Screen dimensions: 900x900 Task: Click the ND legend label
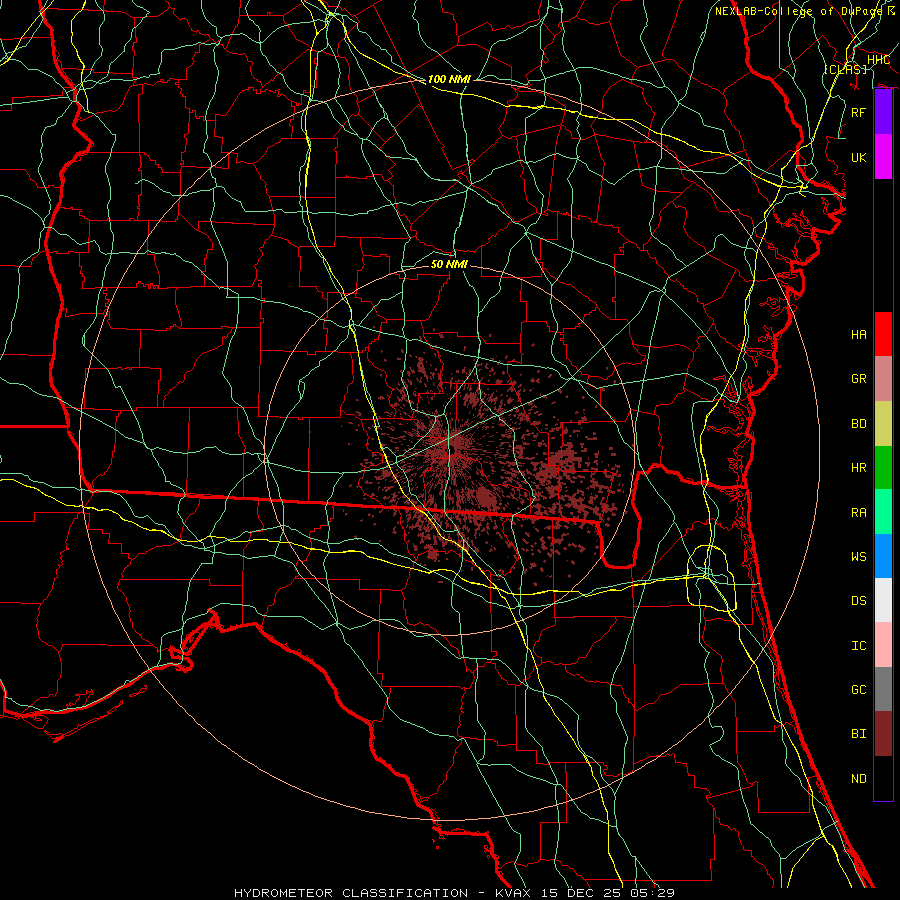(x=859, y=779)
